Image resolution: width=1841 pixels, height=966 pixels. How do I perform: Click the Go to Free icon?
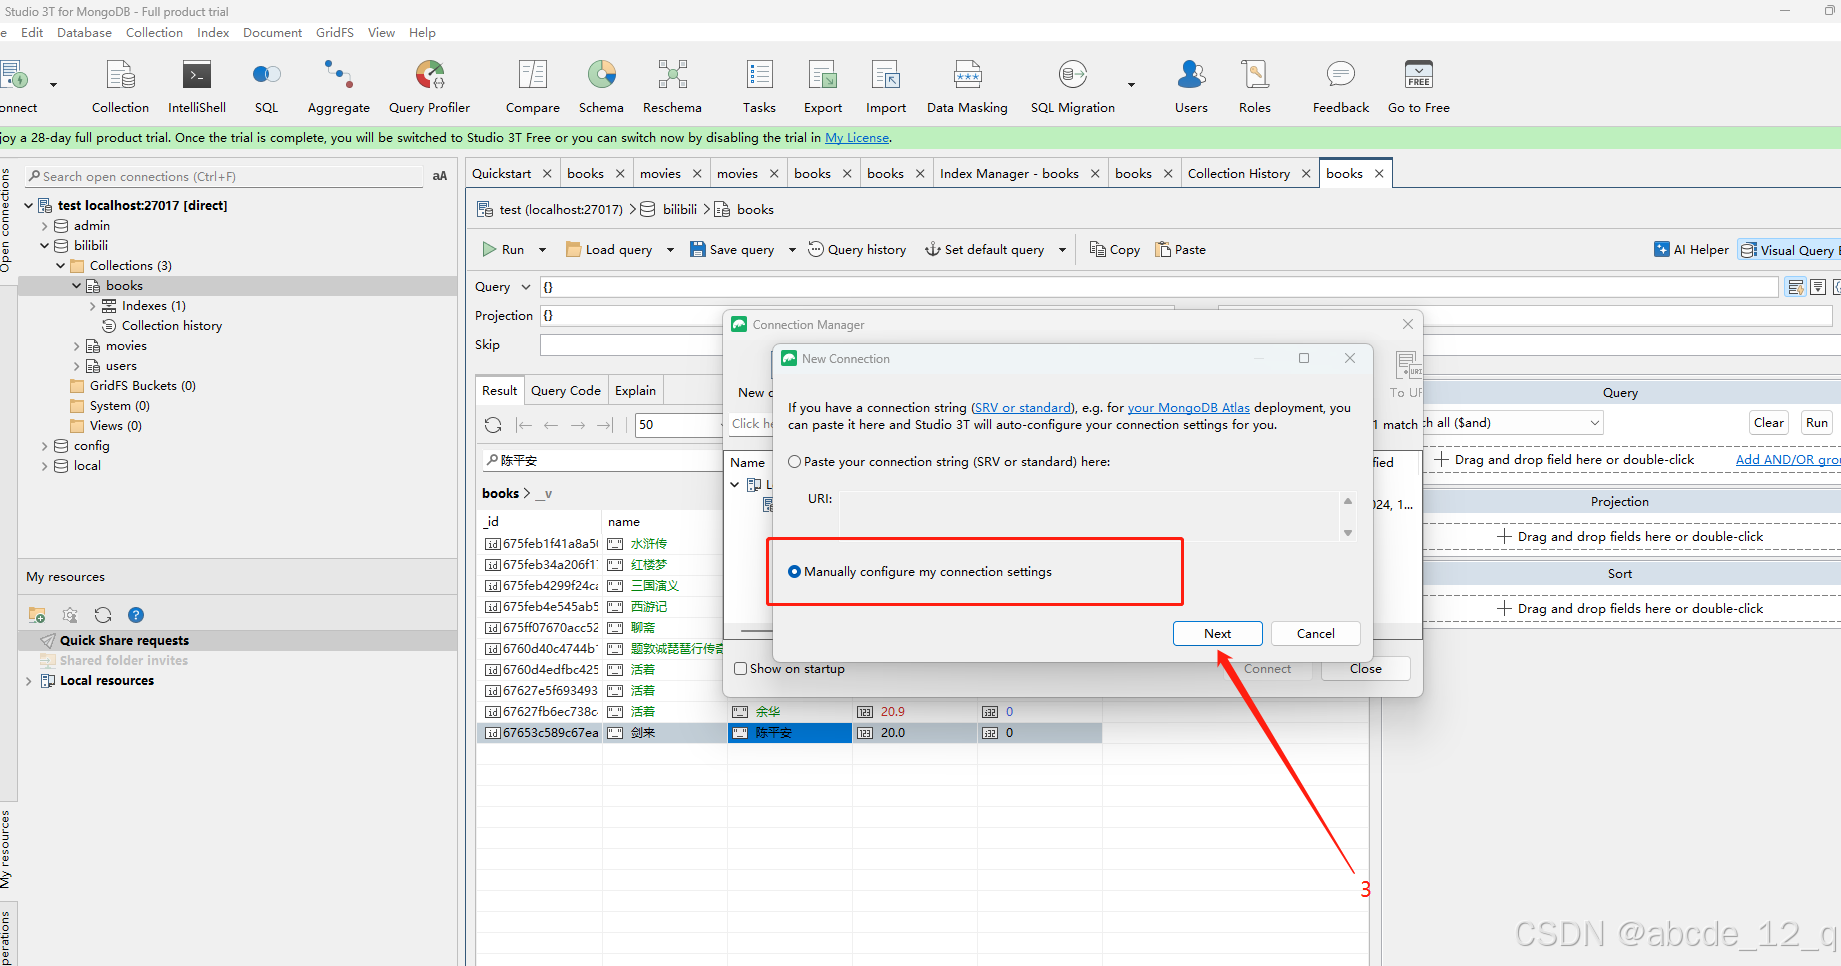(x=1419, y=86)
